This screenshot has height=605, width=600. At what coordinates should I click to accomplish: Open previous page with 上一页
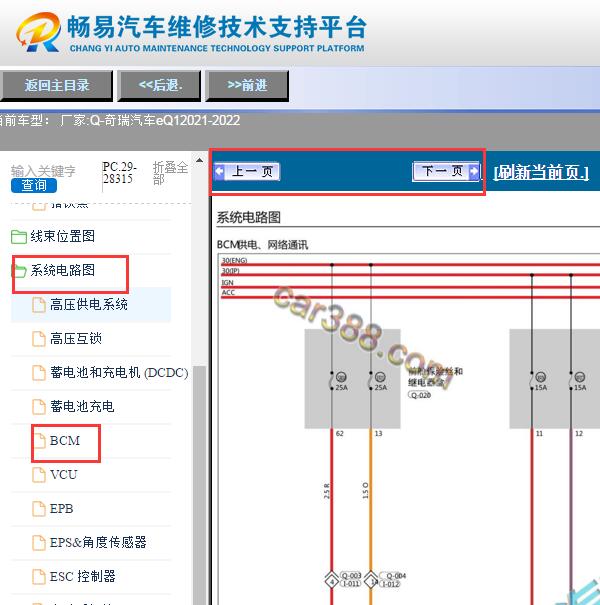pyautogui.click(x=247, y=171)
